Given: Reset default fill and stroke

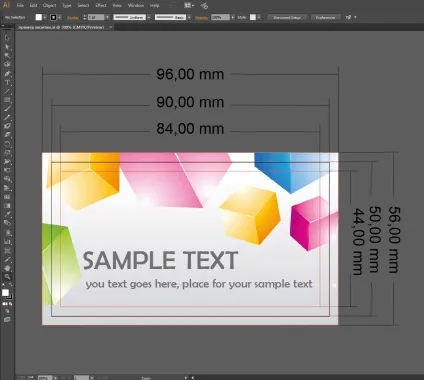Looking at the screenshot, I should coord(4,285).
